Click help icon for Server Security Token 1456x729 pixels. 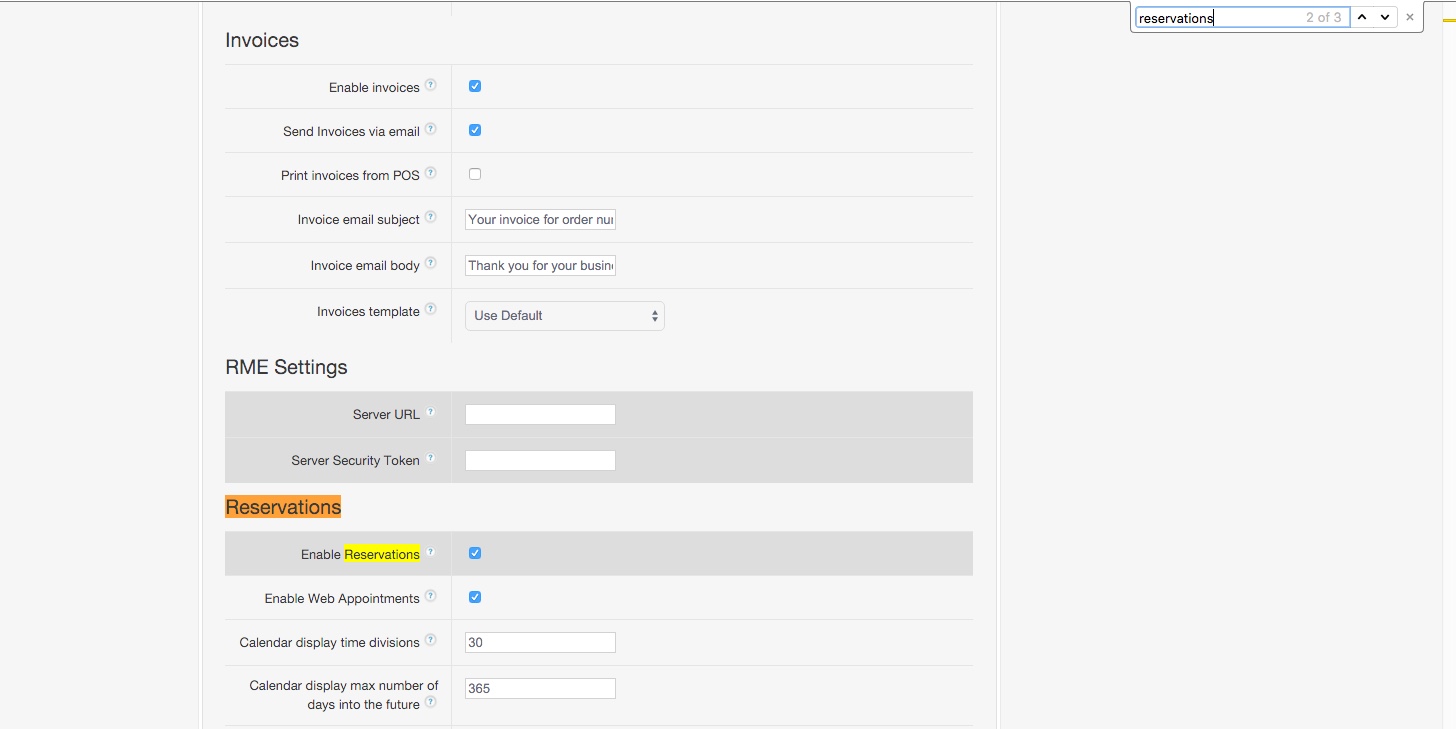coord(430,458)
